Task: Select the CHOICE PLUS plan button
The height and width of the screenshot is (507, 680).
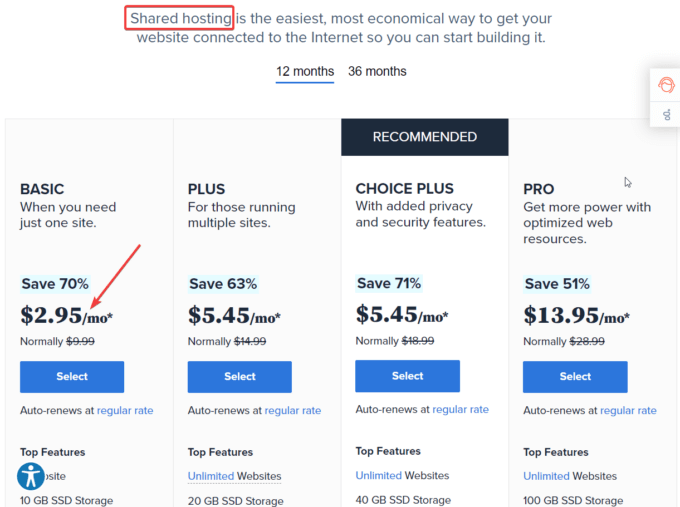Action: click(408, 376)
